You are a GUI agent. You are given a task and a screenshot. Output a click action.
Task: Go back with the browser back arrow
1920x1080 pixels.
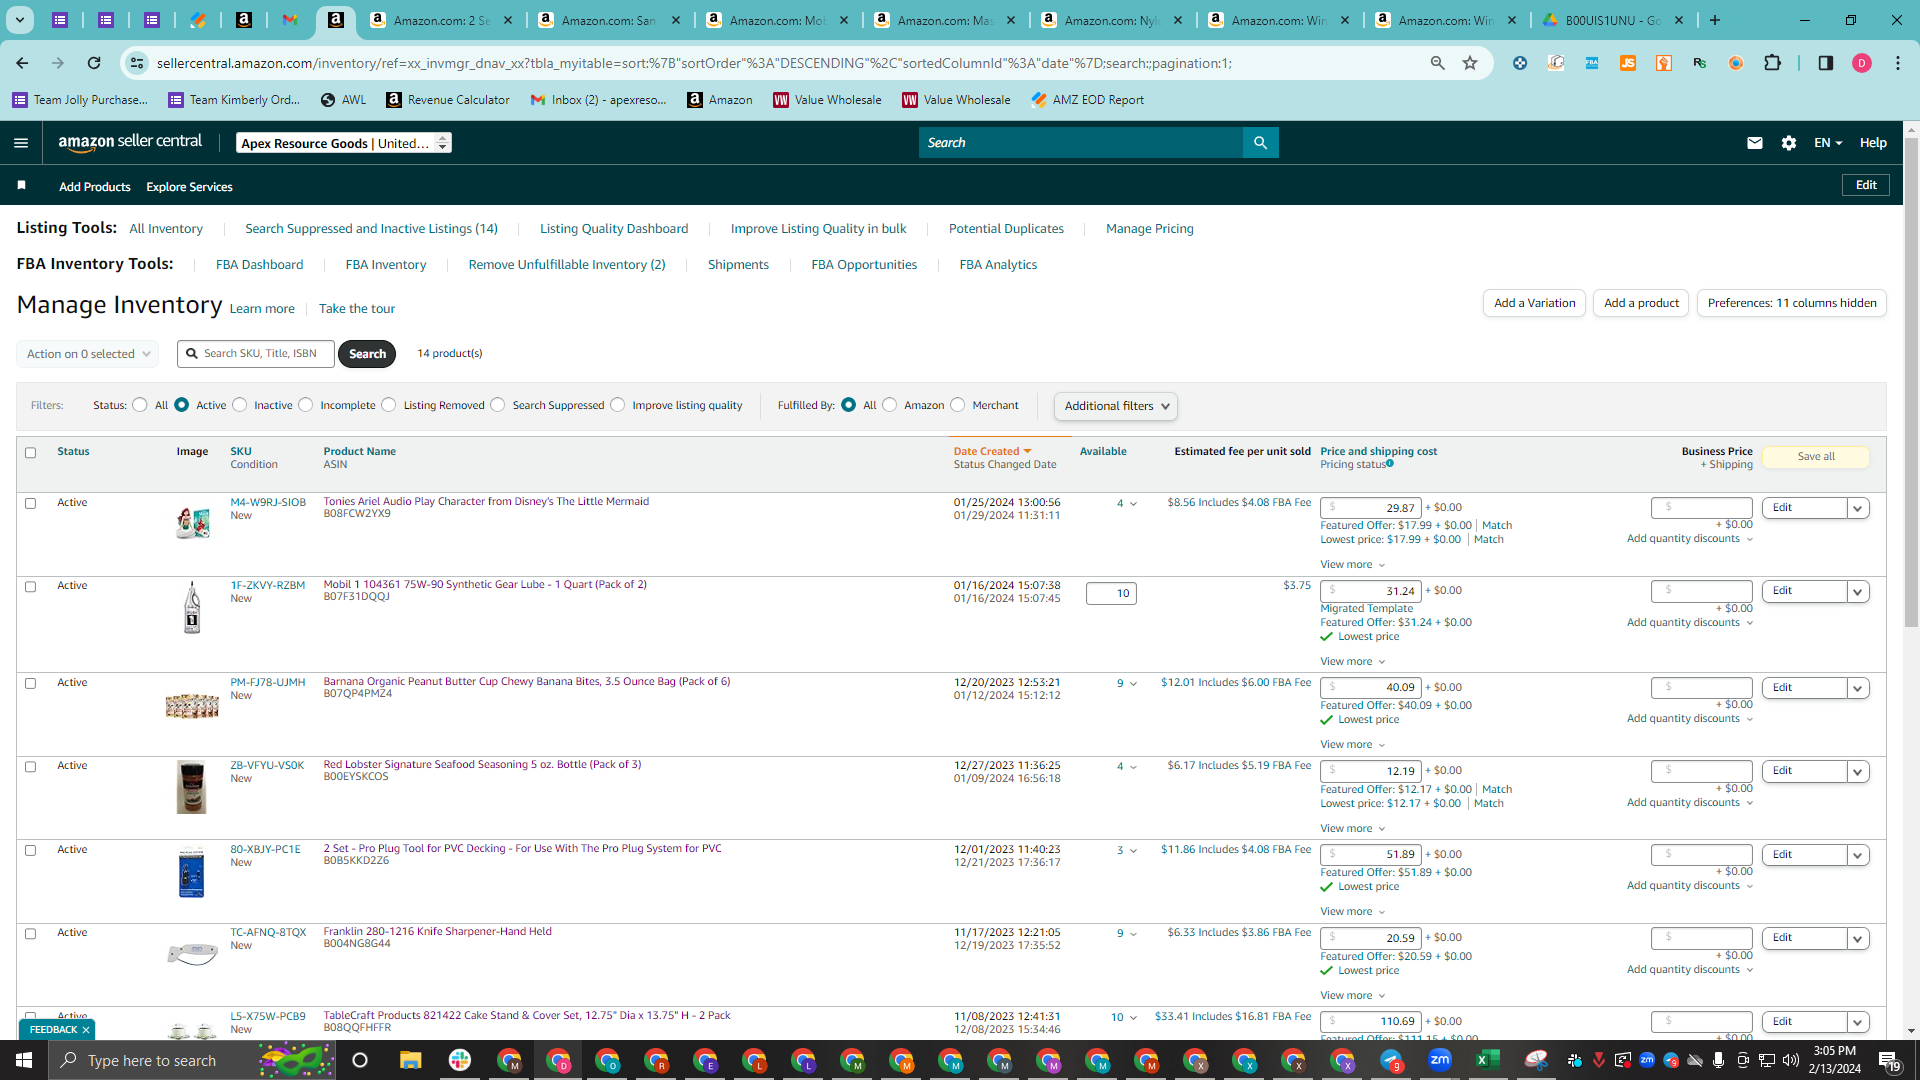(x=22, y=63)
